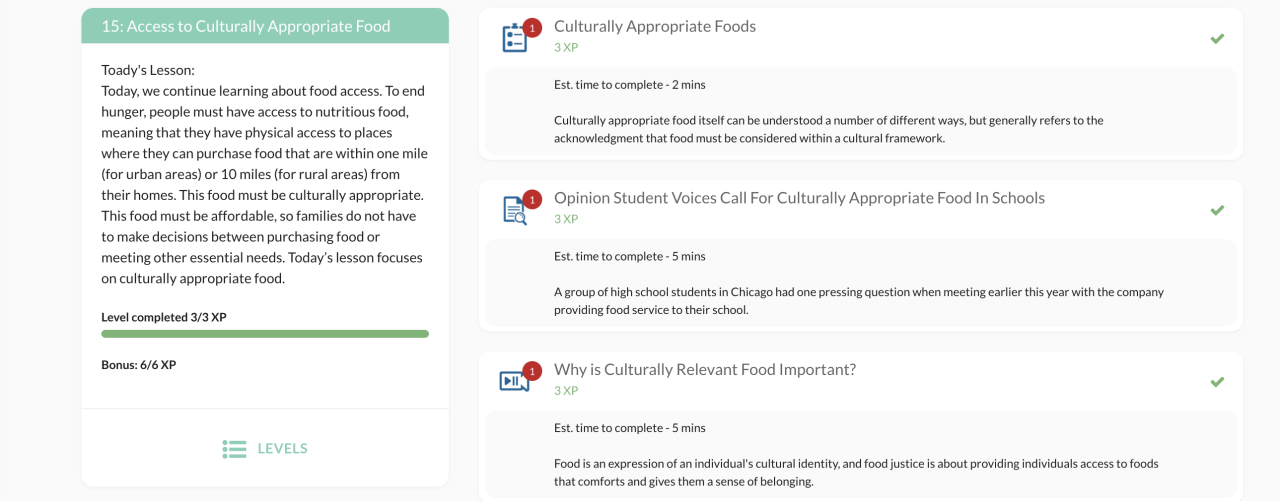Click the Chicago high school students description
This screenshot has width=1280, height=501.
(858, 301)
